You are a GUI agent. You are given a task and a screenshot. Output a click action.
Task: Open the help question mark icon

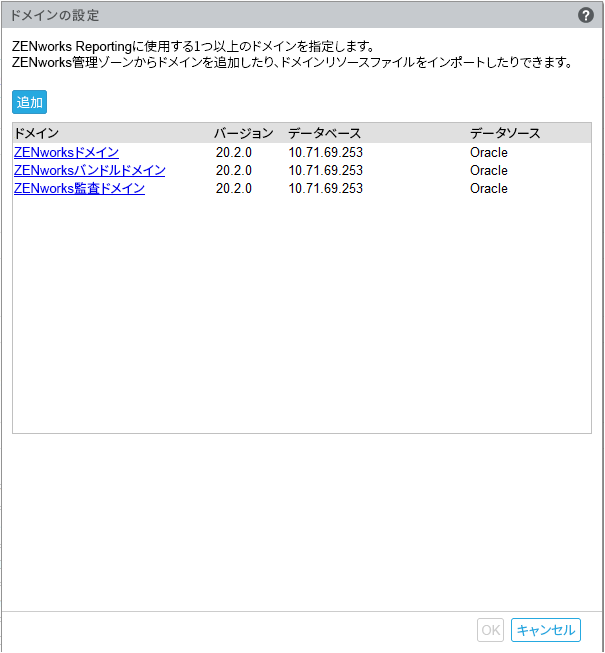[585, 15]
